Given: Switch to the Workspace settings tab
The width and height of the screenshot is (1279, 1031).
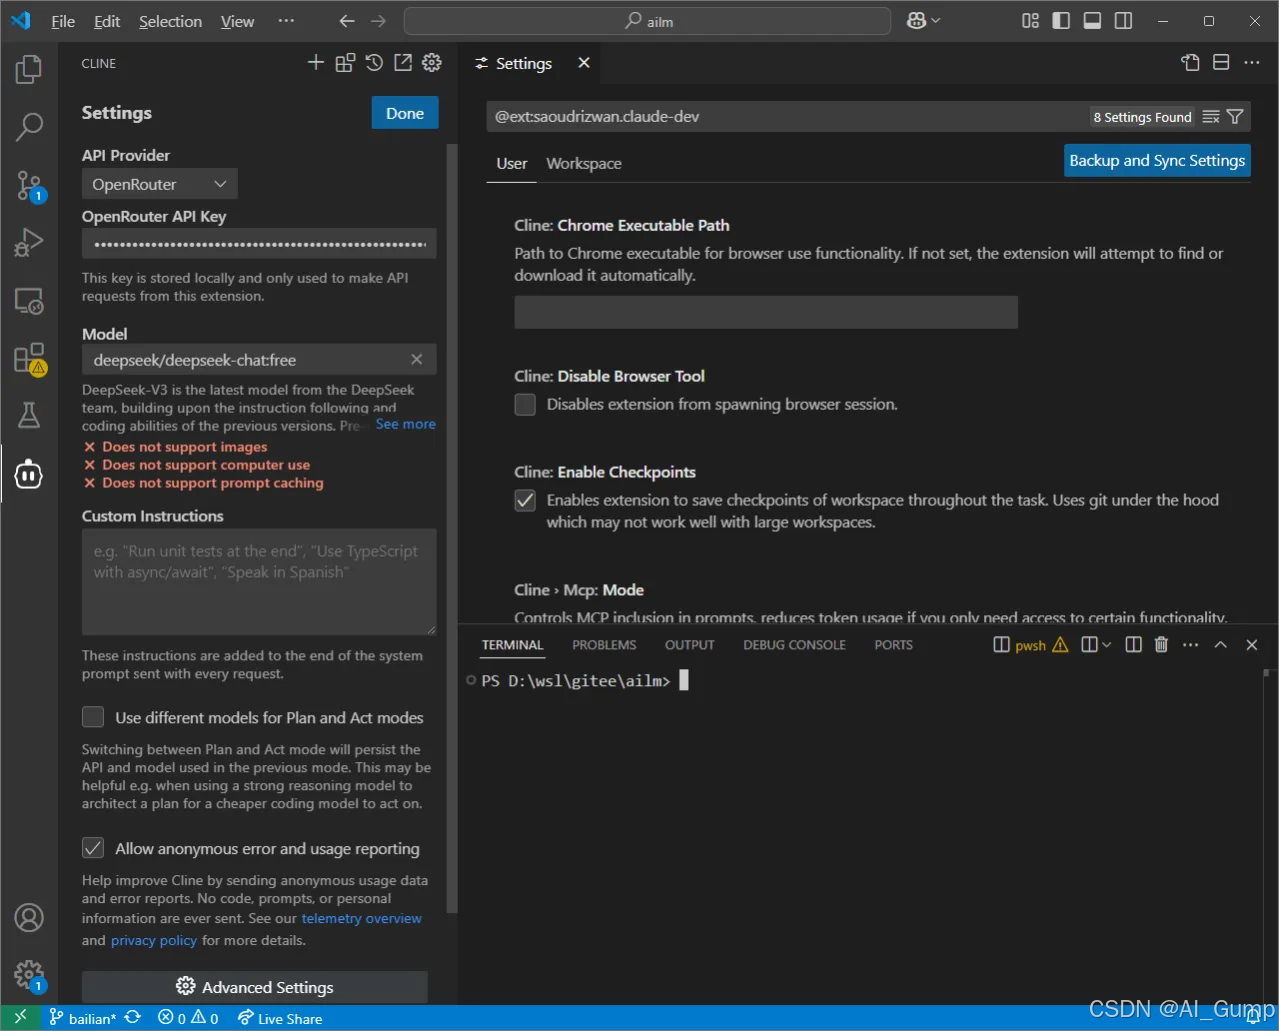Looking at the screenshot, I should click(584, 163).
